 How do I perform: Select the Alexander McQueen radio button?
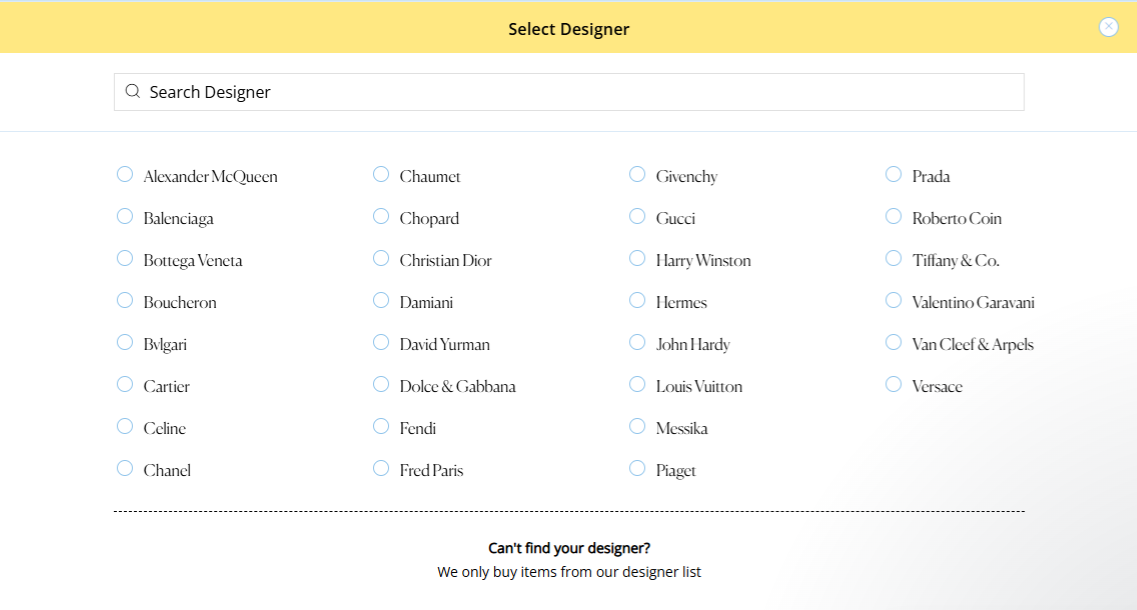tap(124, 173)
